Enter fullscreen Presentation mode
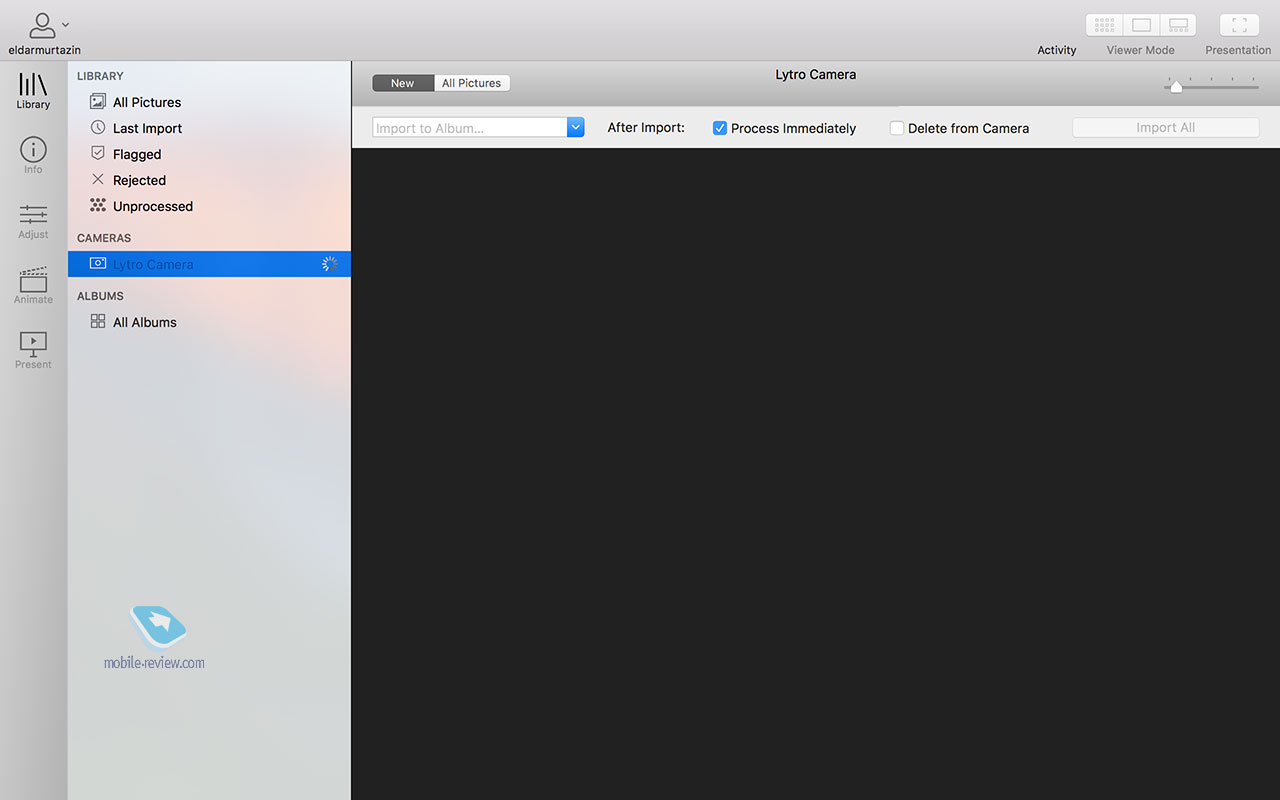Image resolution: width=1280 pixels, height=800 pixels. (1239, 25)
